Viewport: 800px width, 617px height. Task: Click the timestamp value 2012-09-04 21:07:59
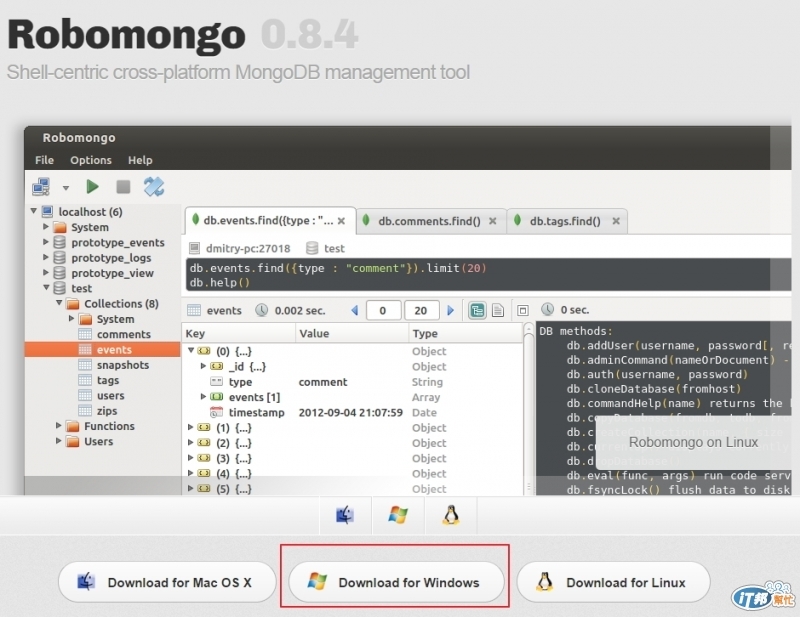click(351, 412)
